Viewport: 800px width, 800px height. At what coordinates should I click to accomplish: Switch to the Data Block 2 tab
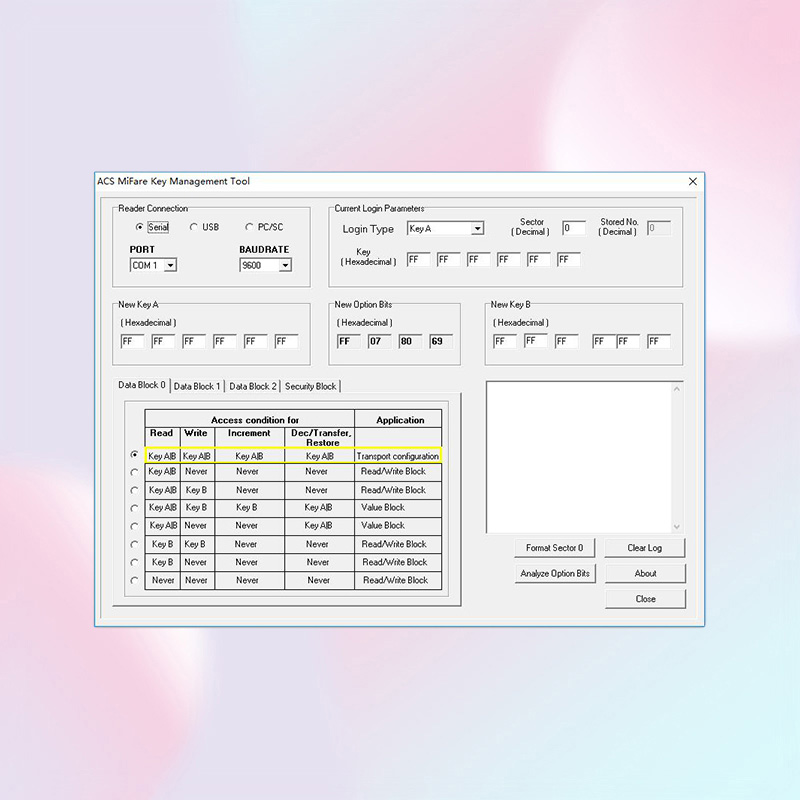pyautogui.click(x=253, y=387)
